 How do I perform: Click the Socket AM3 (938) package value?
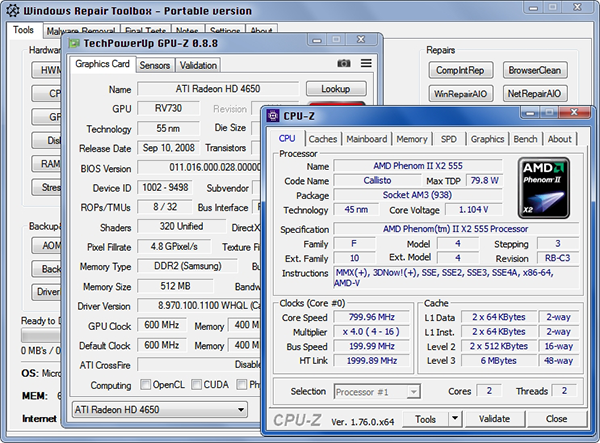pos(418,195)
